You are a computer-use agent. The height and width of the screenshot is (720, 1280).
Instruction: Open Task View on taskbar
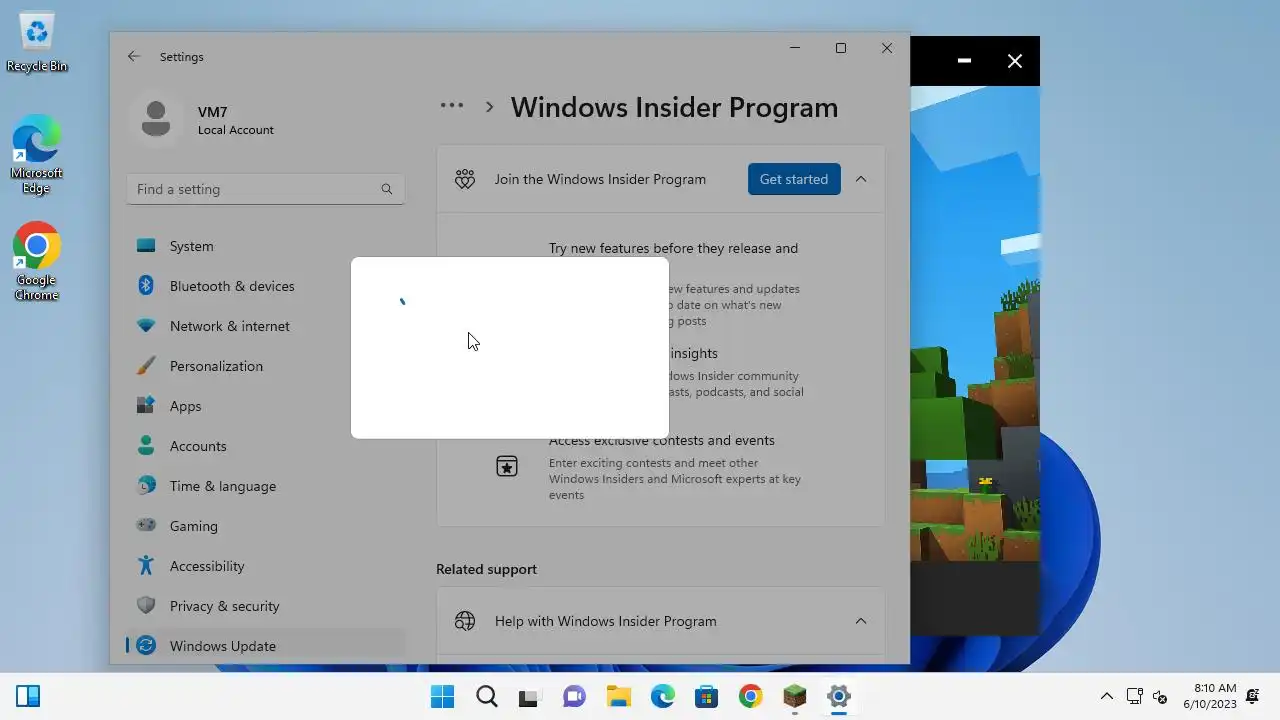pyautogui.click(x=530, y=696)
